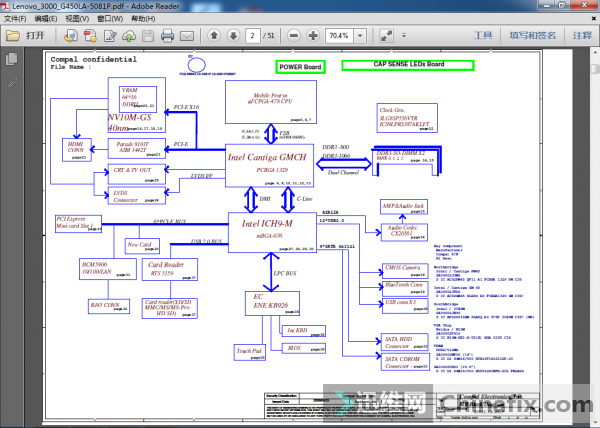Click the BlueTooth Conn block
The width and height of the screenshot is (600, 428).
(405, 288)
